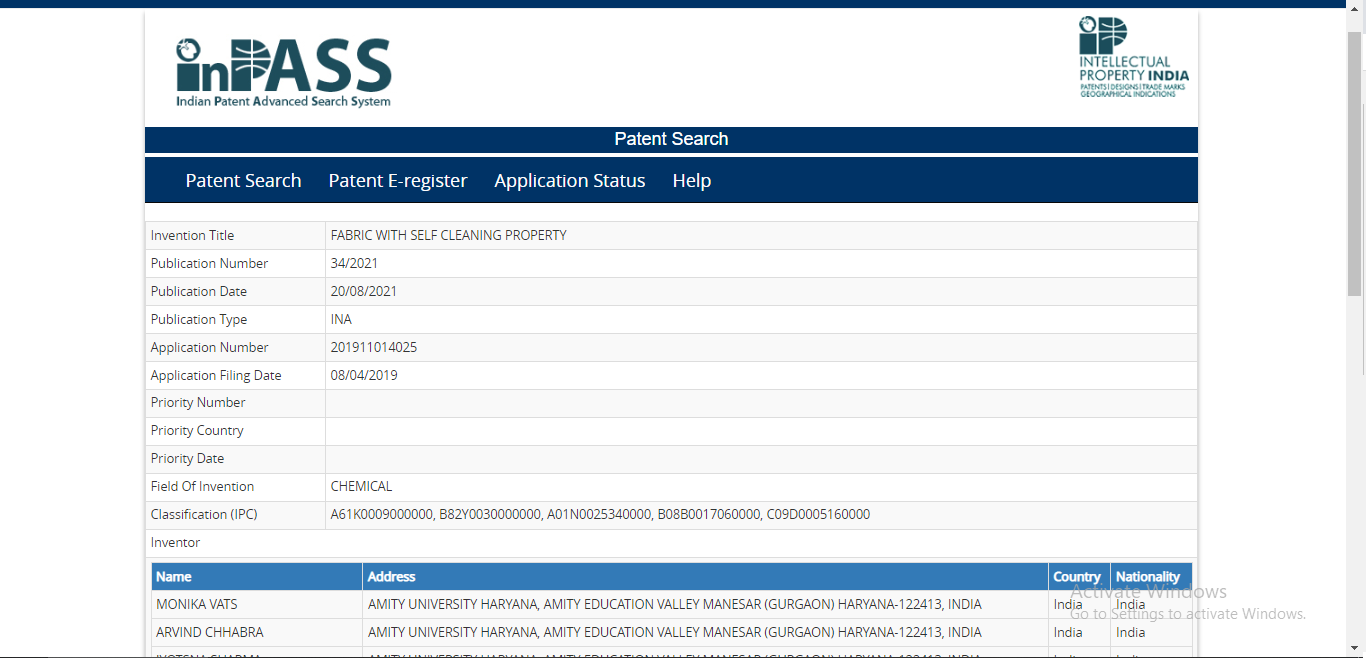This screenshot has width=1366, height=658.
Task: Open the Help menu item
Action: [x=692, y=181]
